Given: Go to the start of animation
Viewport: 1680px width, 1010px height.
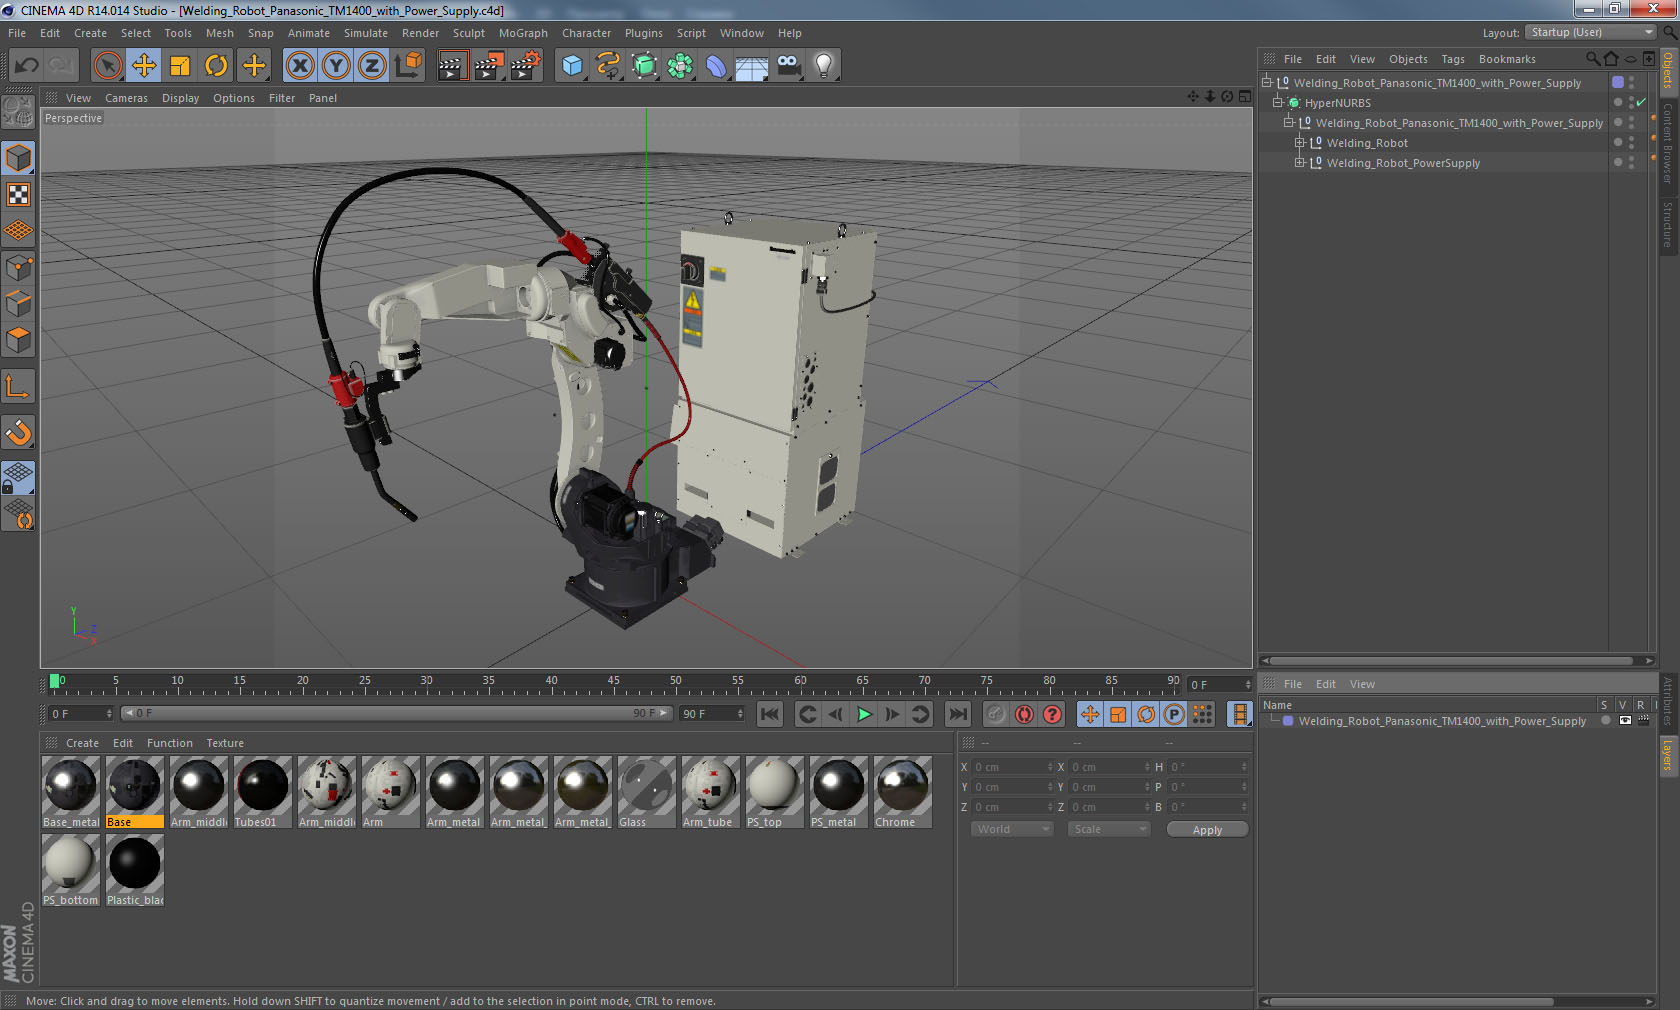Looking at the screenshot, I should [x=769, y=714].
